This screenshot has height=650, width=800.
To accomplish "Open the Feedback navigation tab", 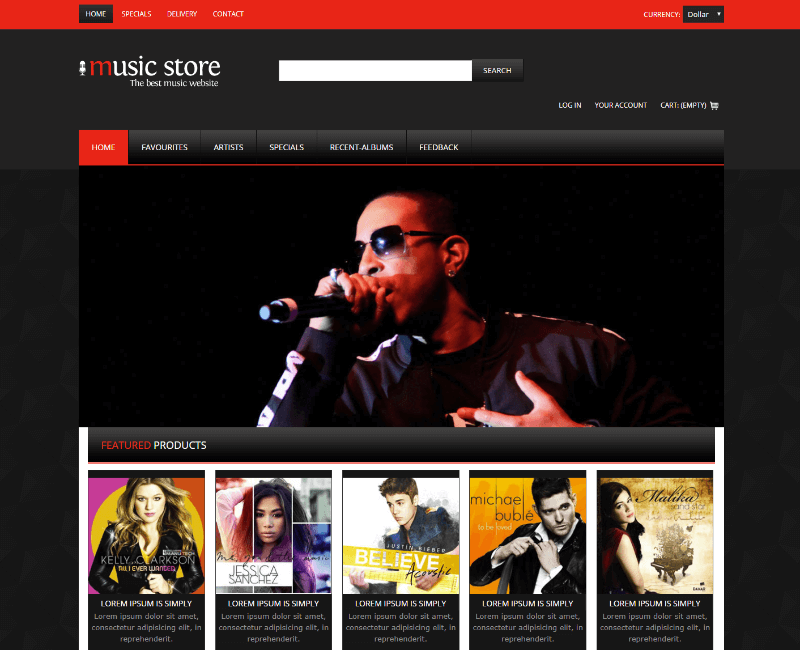I will click(x=438, y=147).
